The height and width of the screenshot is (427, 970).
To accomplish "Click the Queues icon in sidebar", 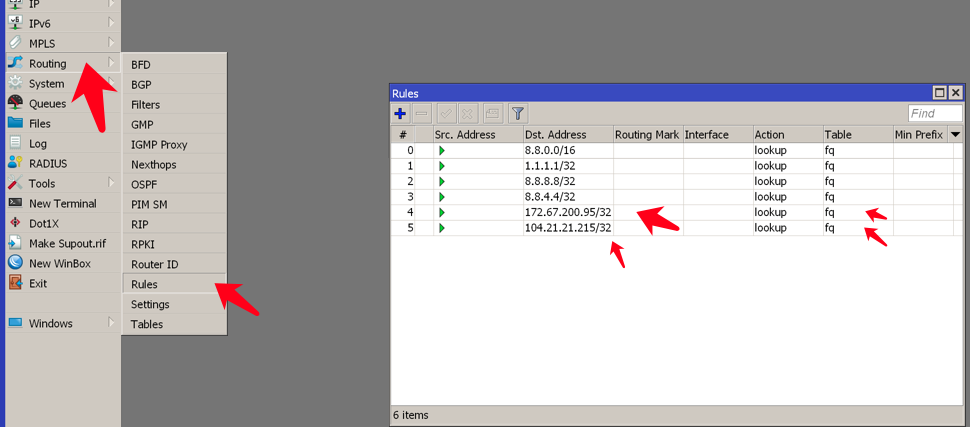I will pyautogui.click(x=16, y=103).
